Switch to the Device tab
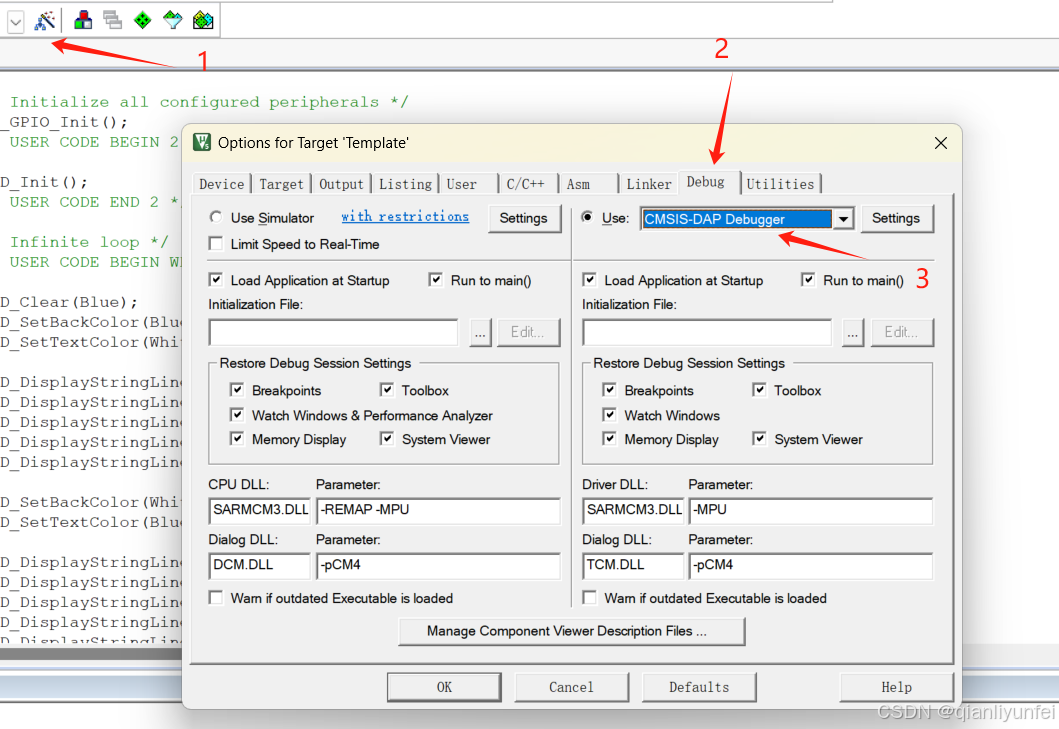Image resolution: width=1059 pixels, height=729 pixels. [x=222, y=184]
